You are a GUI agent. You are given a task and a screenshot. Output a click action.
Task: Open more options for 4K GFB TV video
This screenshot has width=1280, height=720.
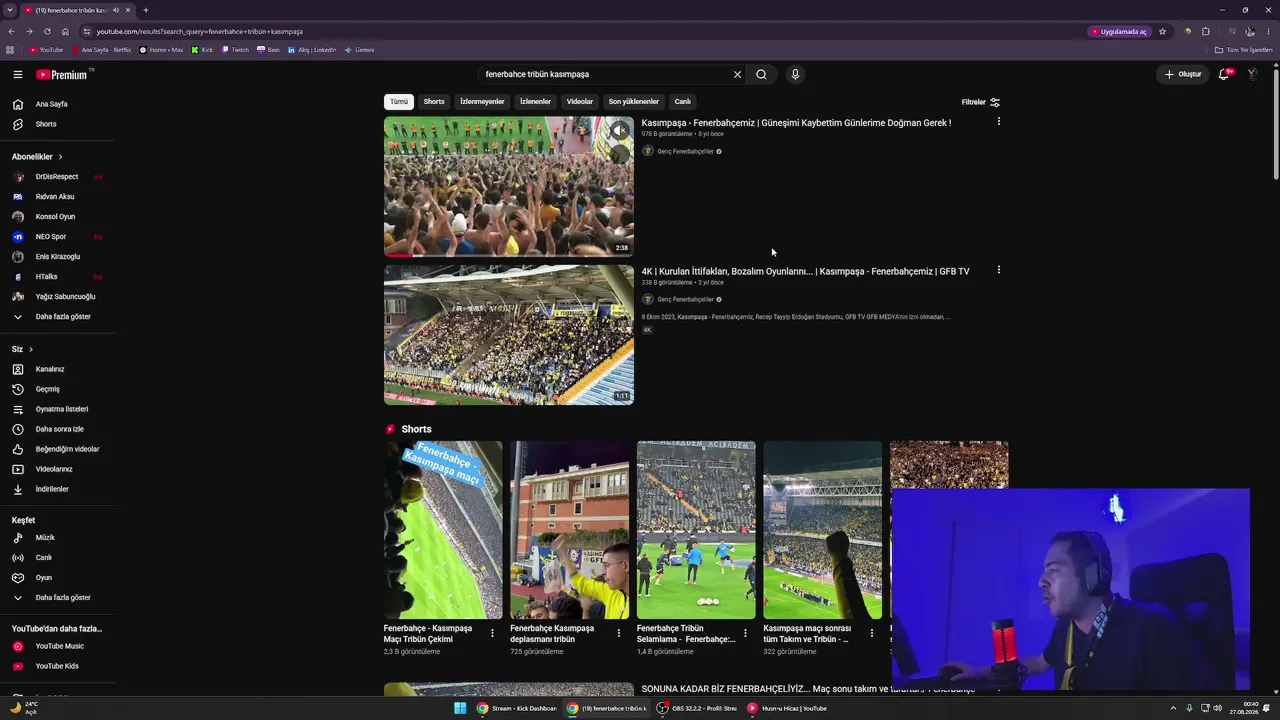tap(998, 270)
